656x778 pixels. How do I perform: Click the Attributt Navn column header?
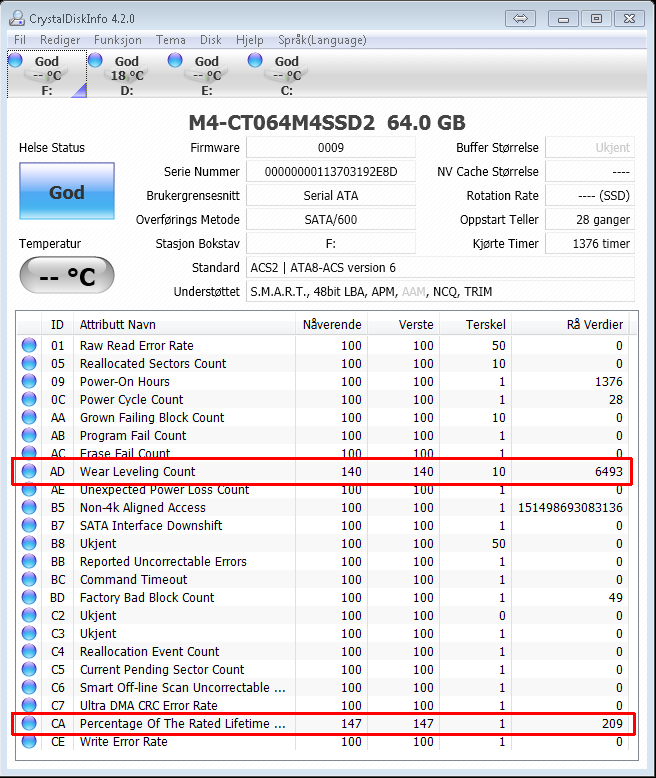pyautogui.click(x=184, y=324)
